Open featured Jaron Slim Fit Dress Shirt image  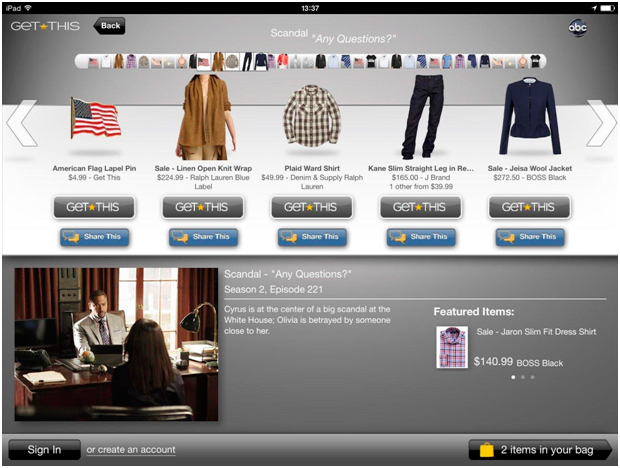click(452, 347)
